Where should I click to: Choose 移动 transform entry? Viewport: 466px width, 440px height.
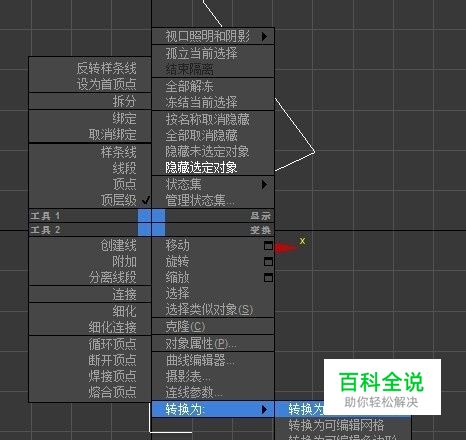[177, 245]
